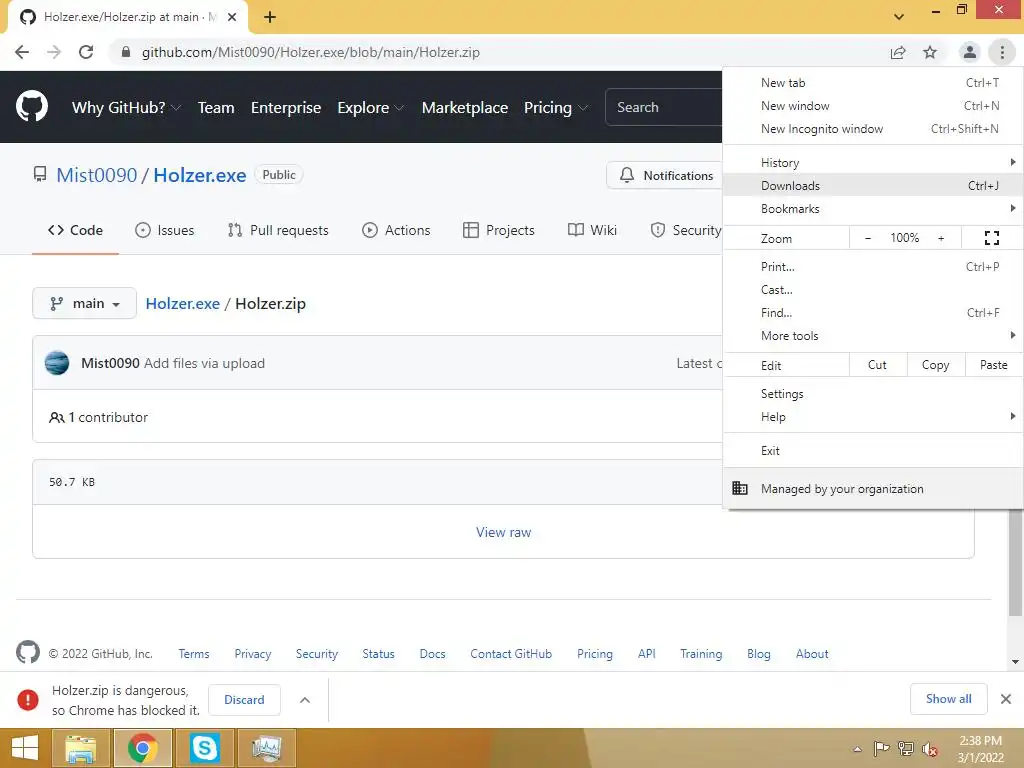Click Exit in Chrome menu
The height and width of the screenshot is (768, 1024).
tap(872, 451)
